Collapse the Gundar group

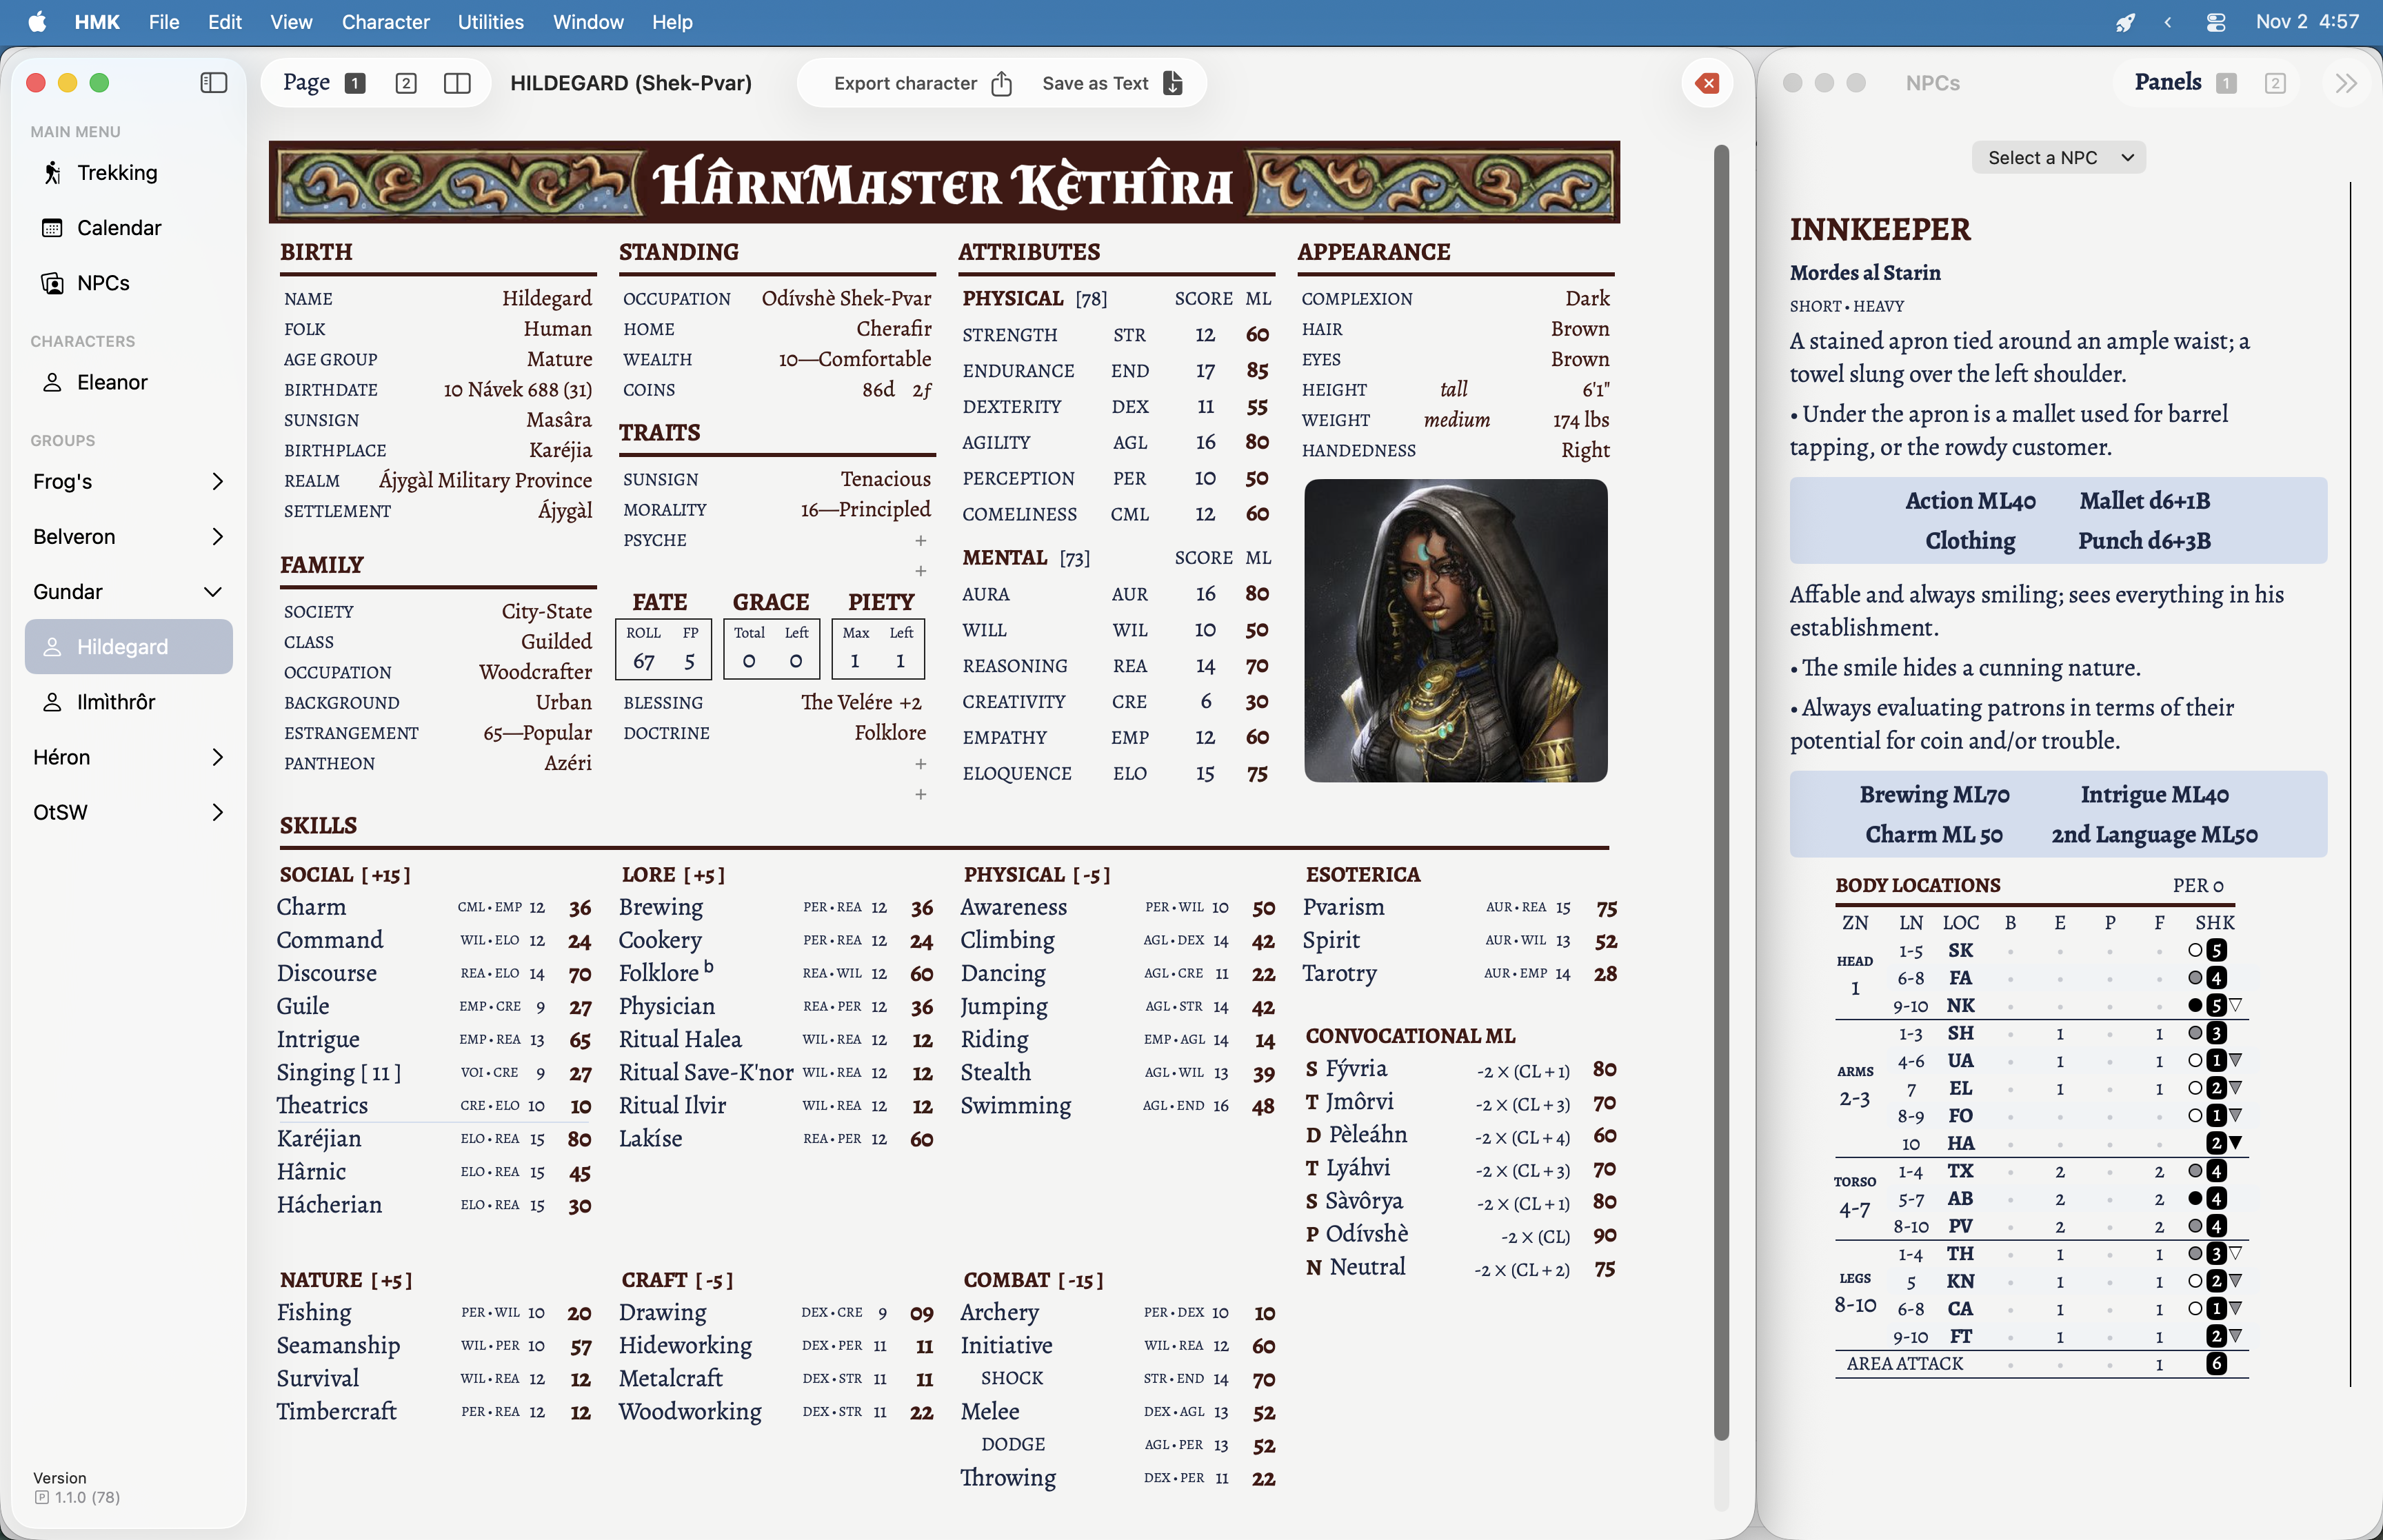coord(213,591)
